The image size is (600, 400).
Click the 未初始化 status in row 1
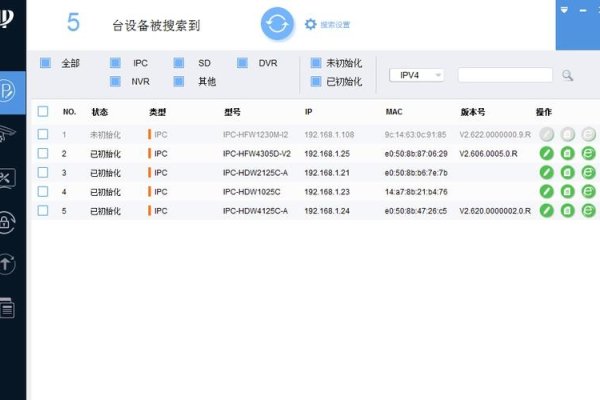[x=105, y=134]
